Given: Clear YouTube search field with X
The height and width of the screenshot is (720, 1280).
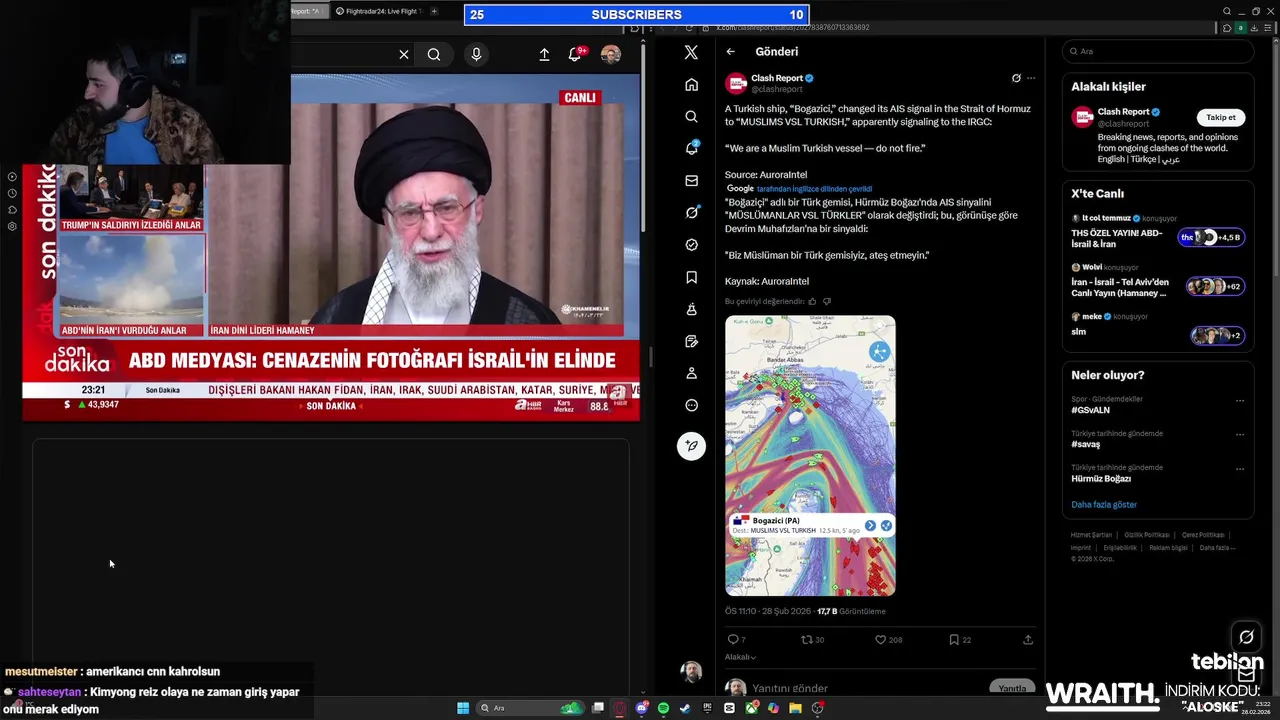Looking at the screenshot, I should pos(404,55).
